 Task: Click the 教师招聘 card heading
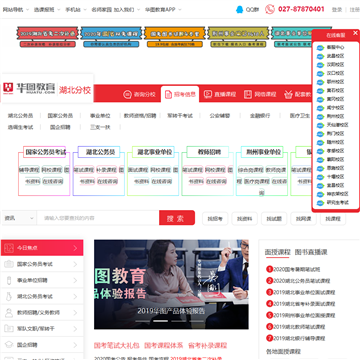209,152
